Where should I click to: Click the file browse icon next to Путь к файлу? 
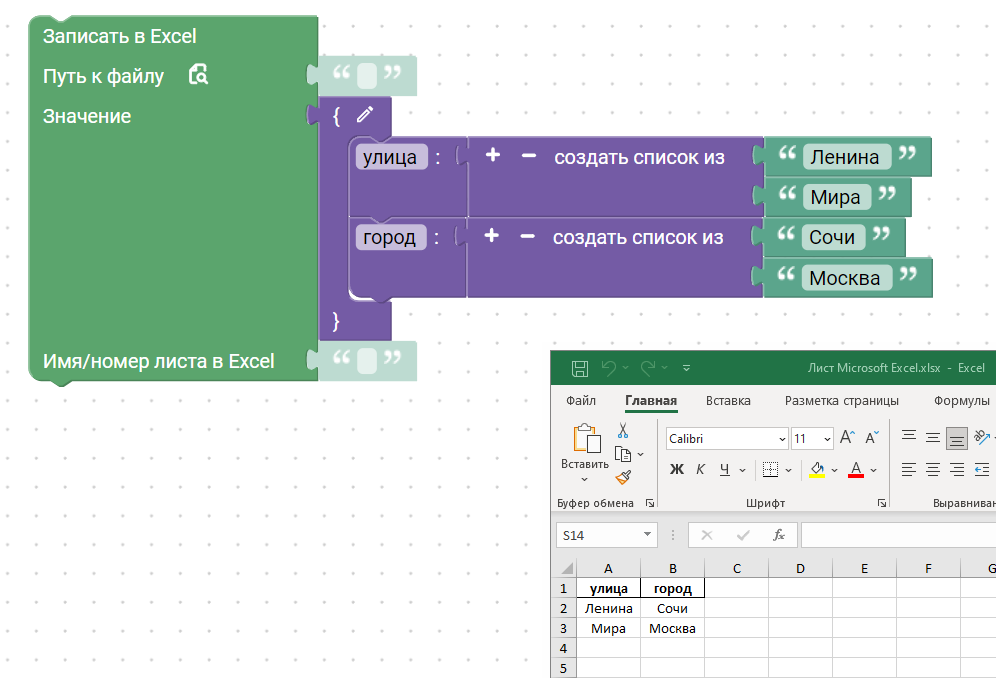point(198,75)
